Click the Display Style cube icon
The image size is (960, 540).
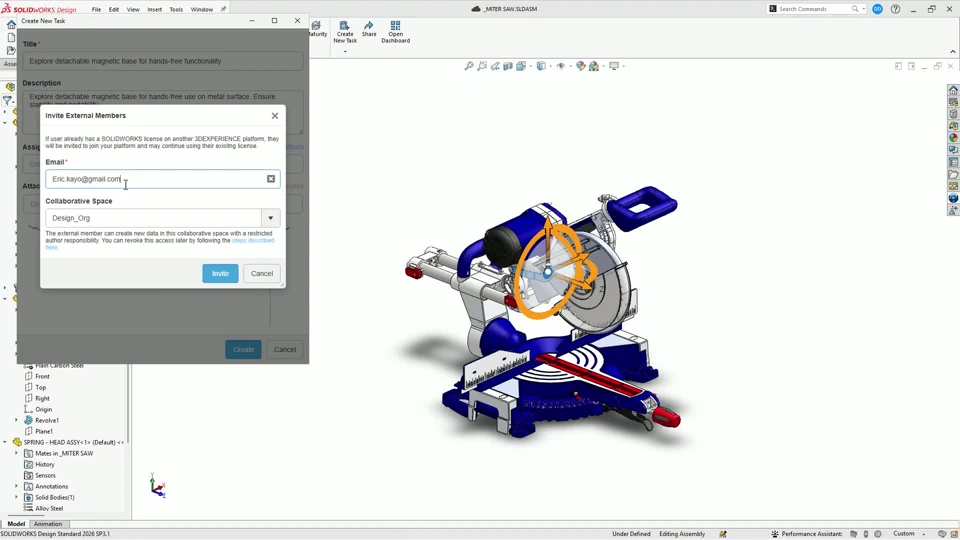tap(541, 66)
